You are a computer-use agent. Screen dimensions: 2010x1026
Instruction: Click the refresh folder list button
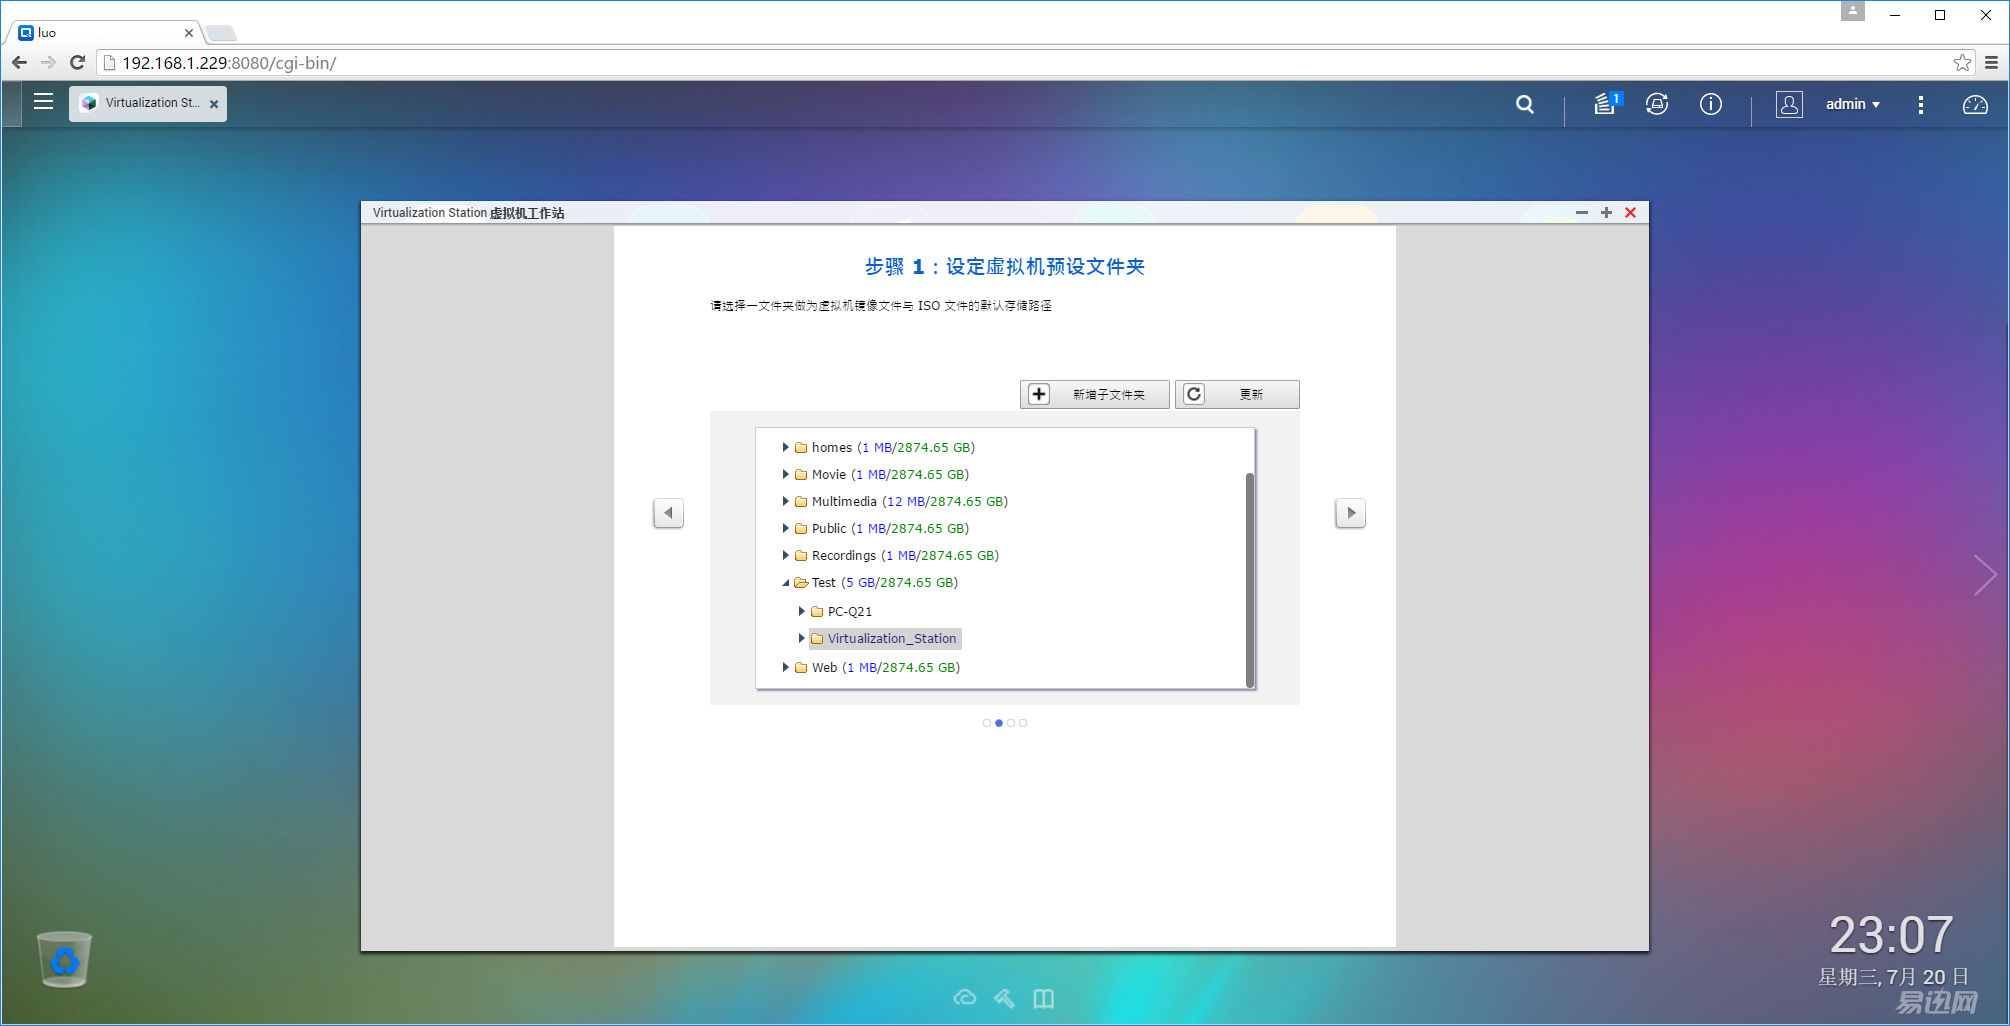[1237, 394]
